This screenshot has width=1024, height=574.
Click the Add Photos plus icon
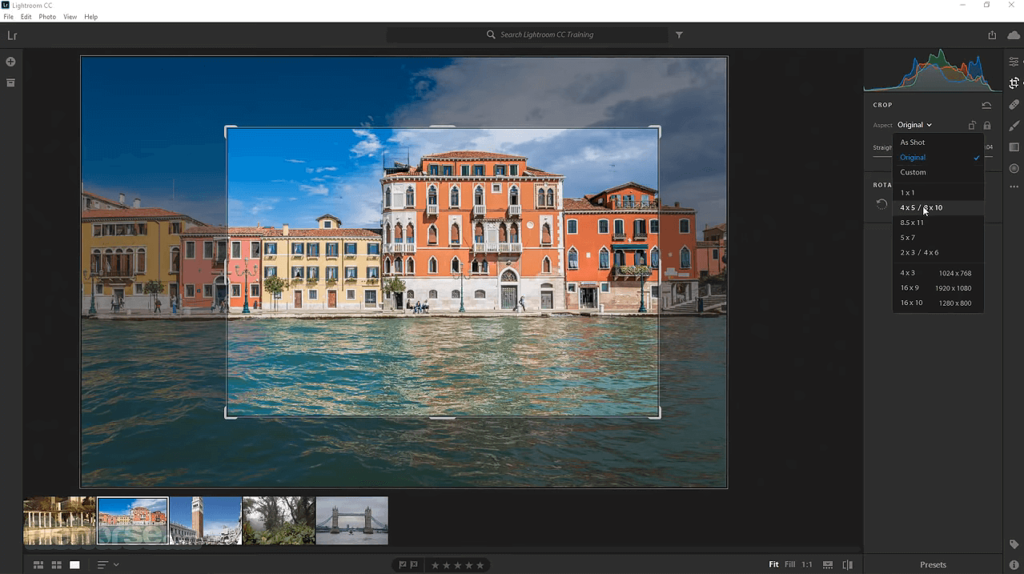coord(11,62)
